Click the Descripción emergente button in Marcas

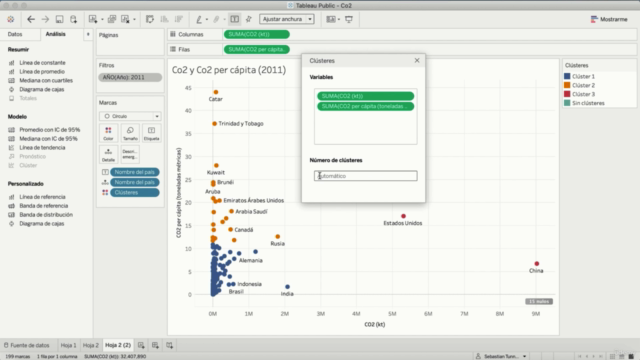[x=130, y=155]
